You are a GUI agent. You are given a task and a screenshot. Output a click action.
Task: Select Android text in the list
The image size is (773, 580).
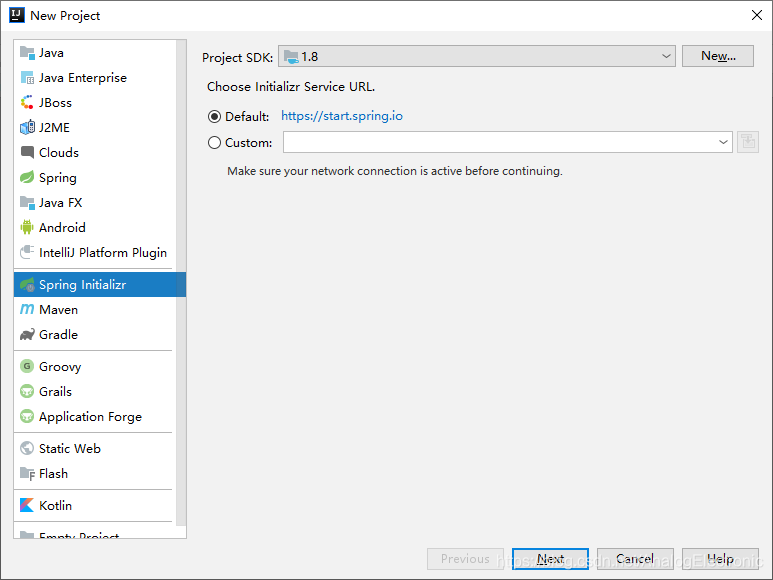[x=62, y=228]
